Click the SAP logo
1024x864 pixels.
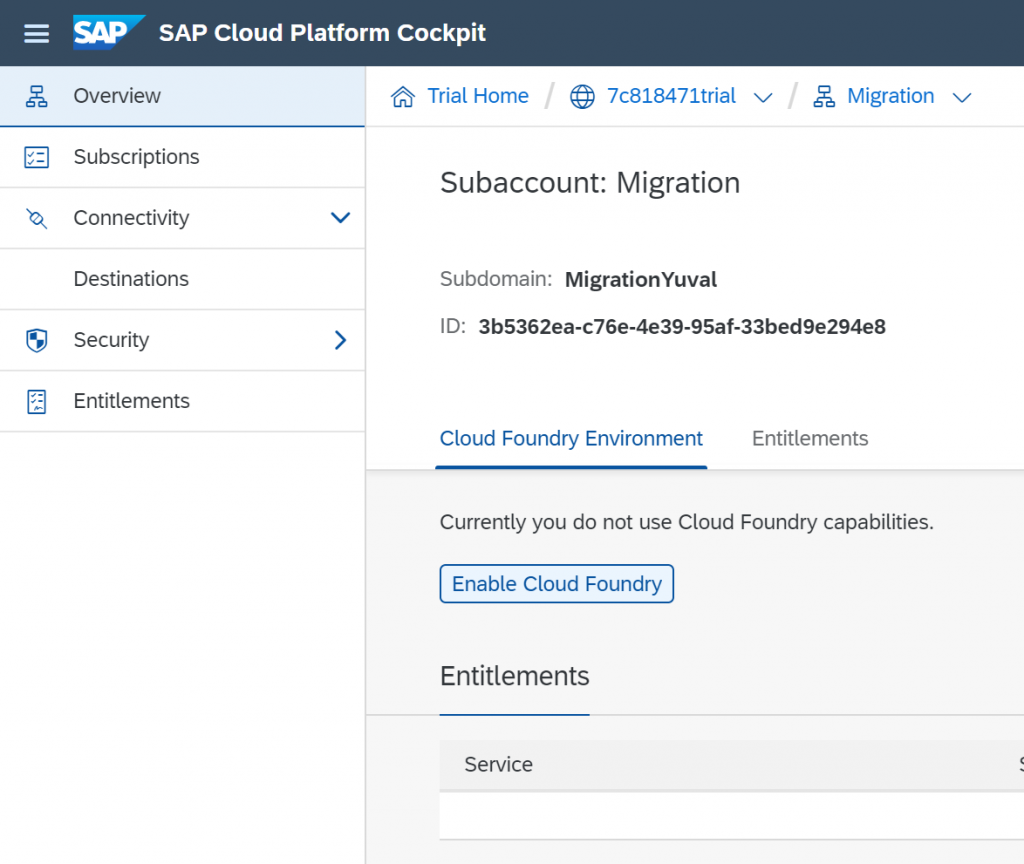pyautogui.click(x=108, y=33)
